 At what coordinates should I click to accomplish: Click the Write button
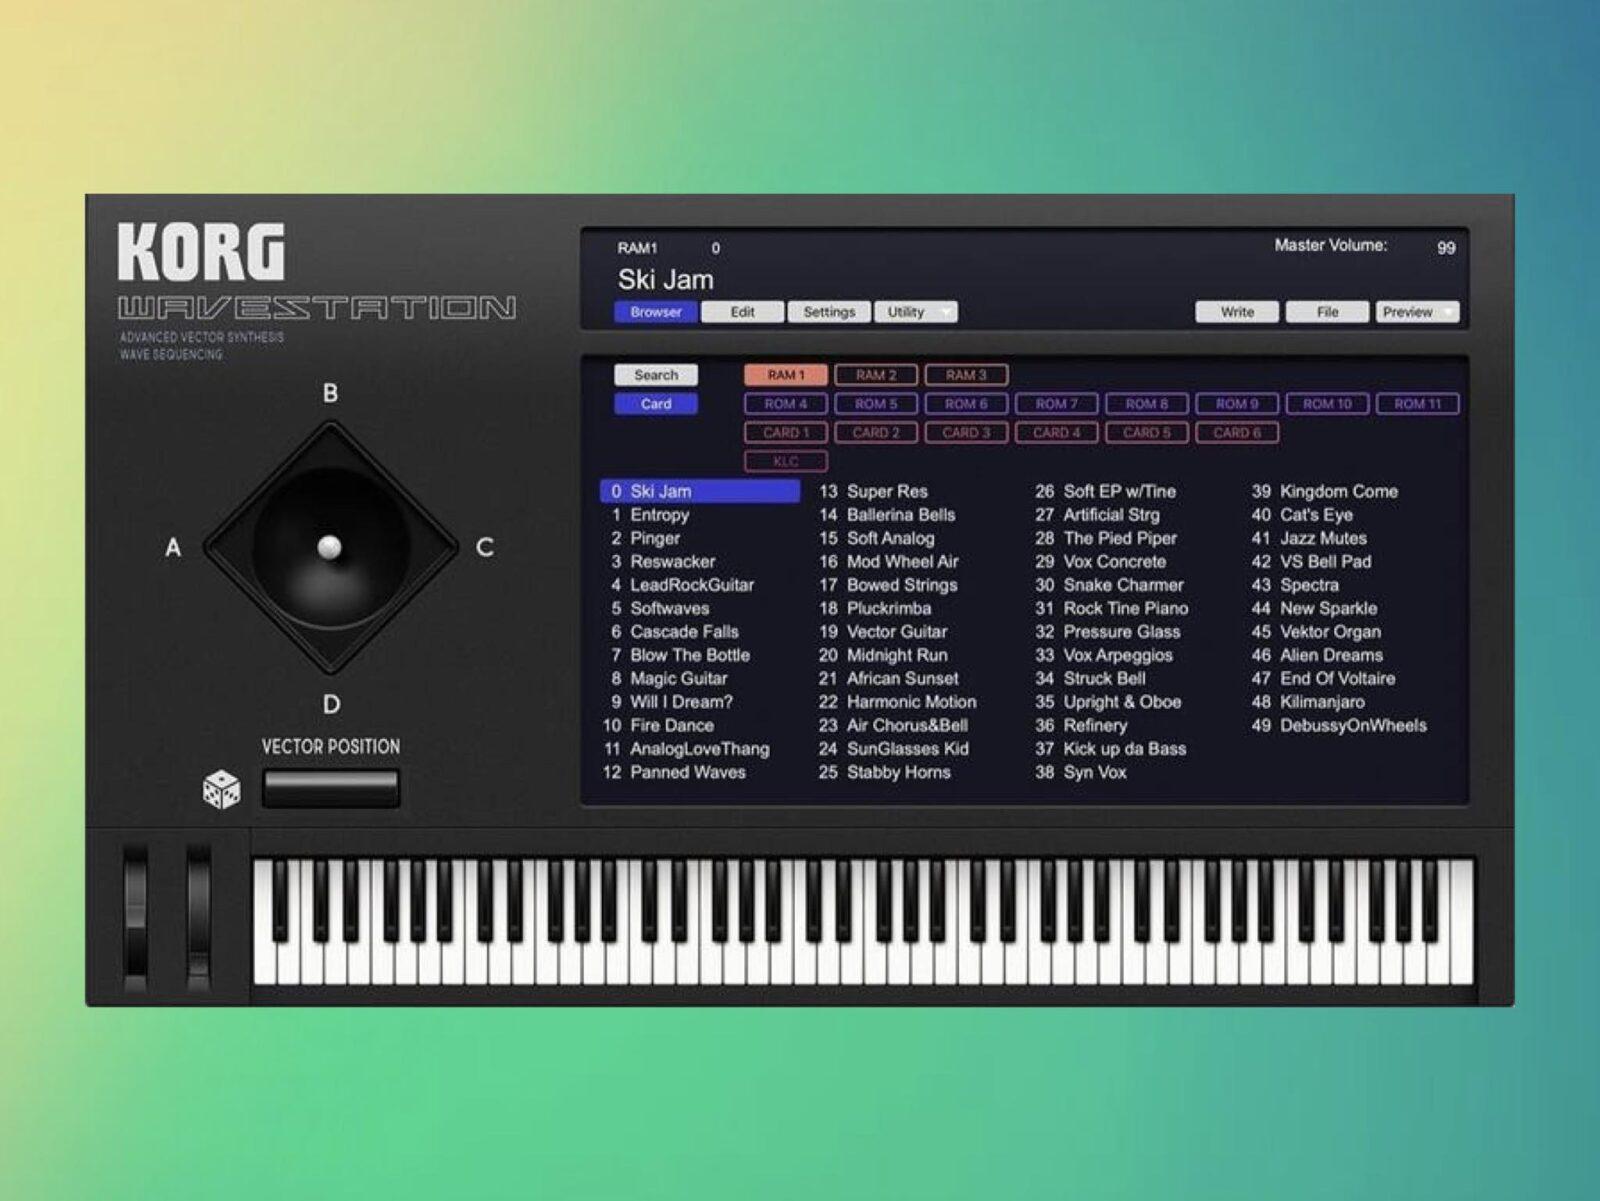pos(1236,311)
